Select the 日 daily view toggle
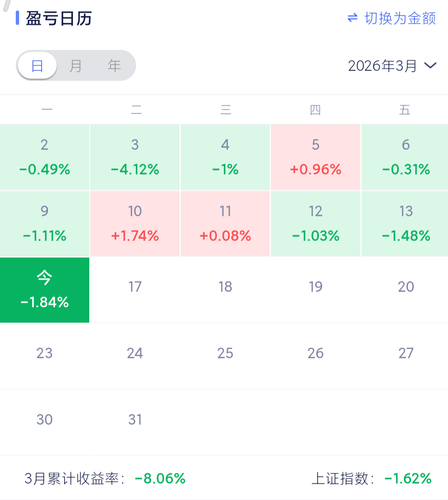 [x=37, y=66]
